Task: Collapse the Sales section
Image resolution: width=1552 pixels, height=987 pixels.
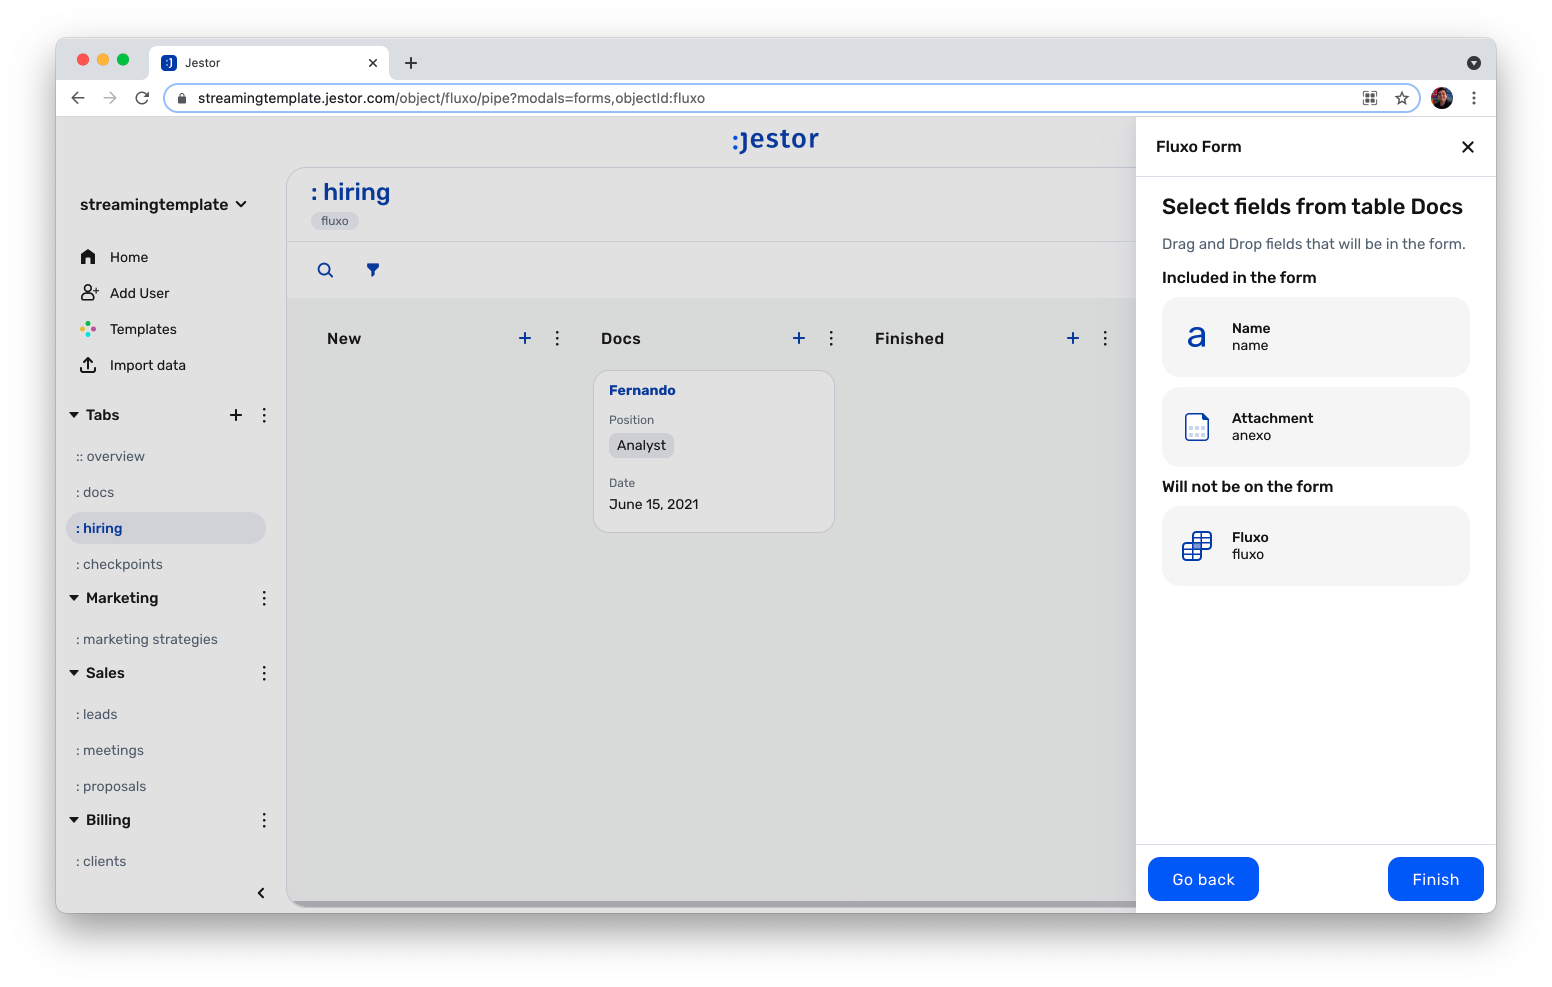Action: coord(74,673)
